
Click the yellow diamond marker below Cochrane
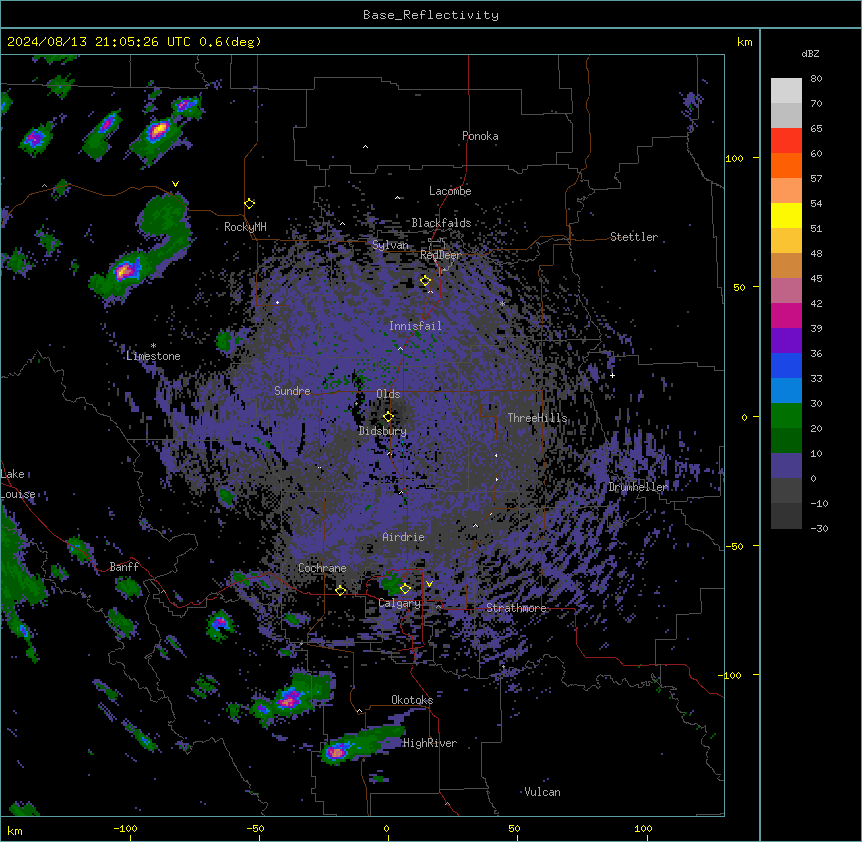(x=340, y=591)
